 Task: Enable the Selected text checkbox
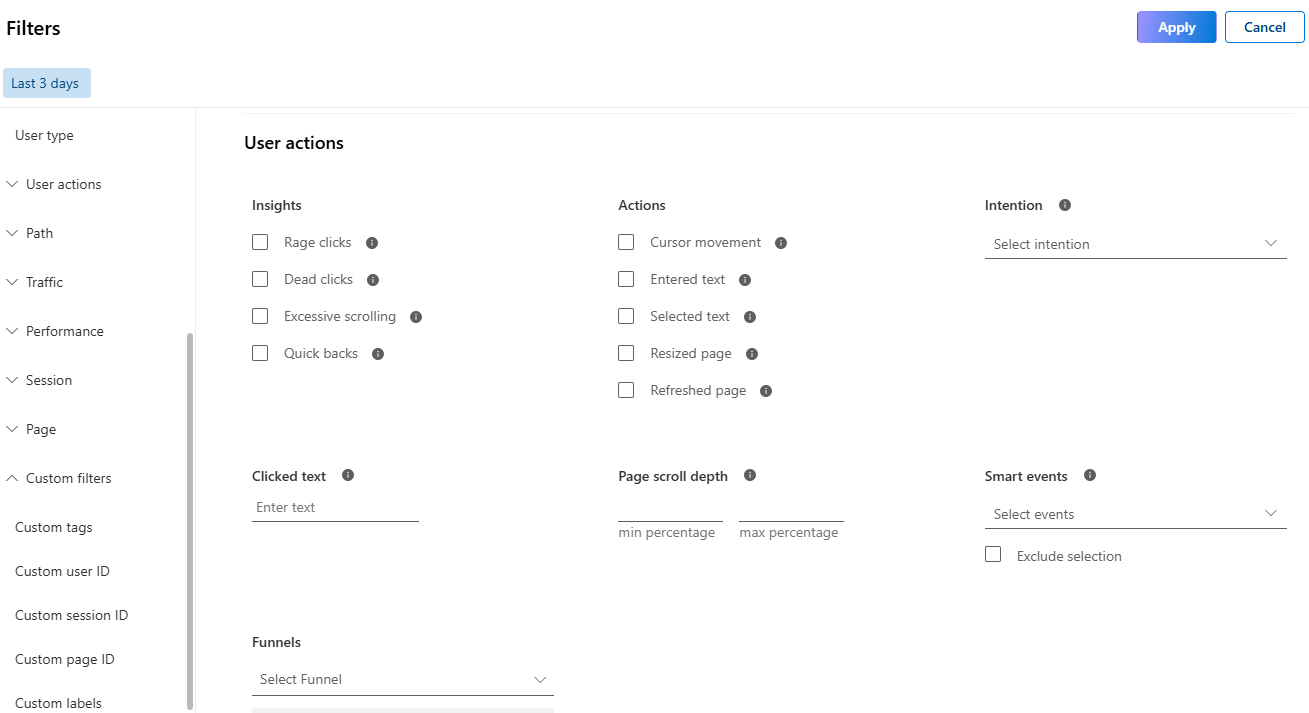coord(626,316)
